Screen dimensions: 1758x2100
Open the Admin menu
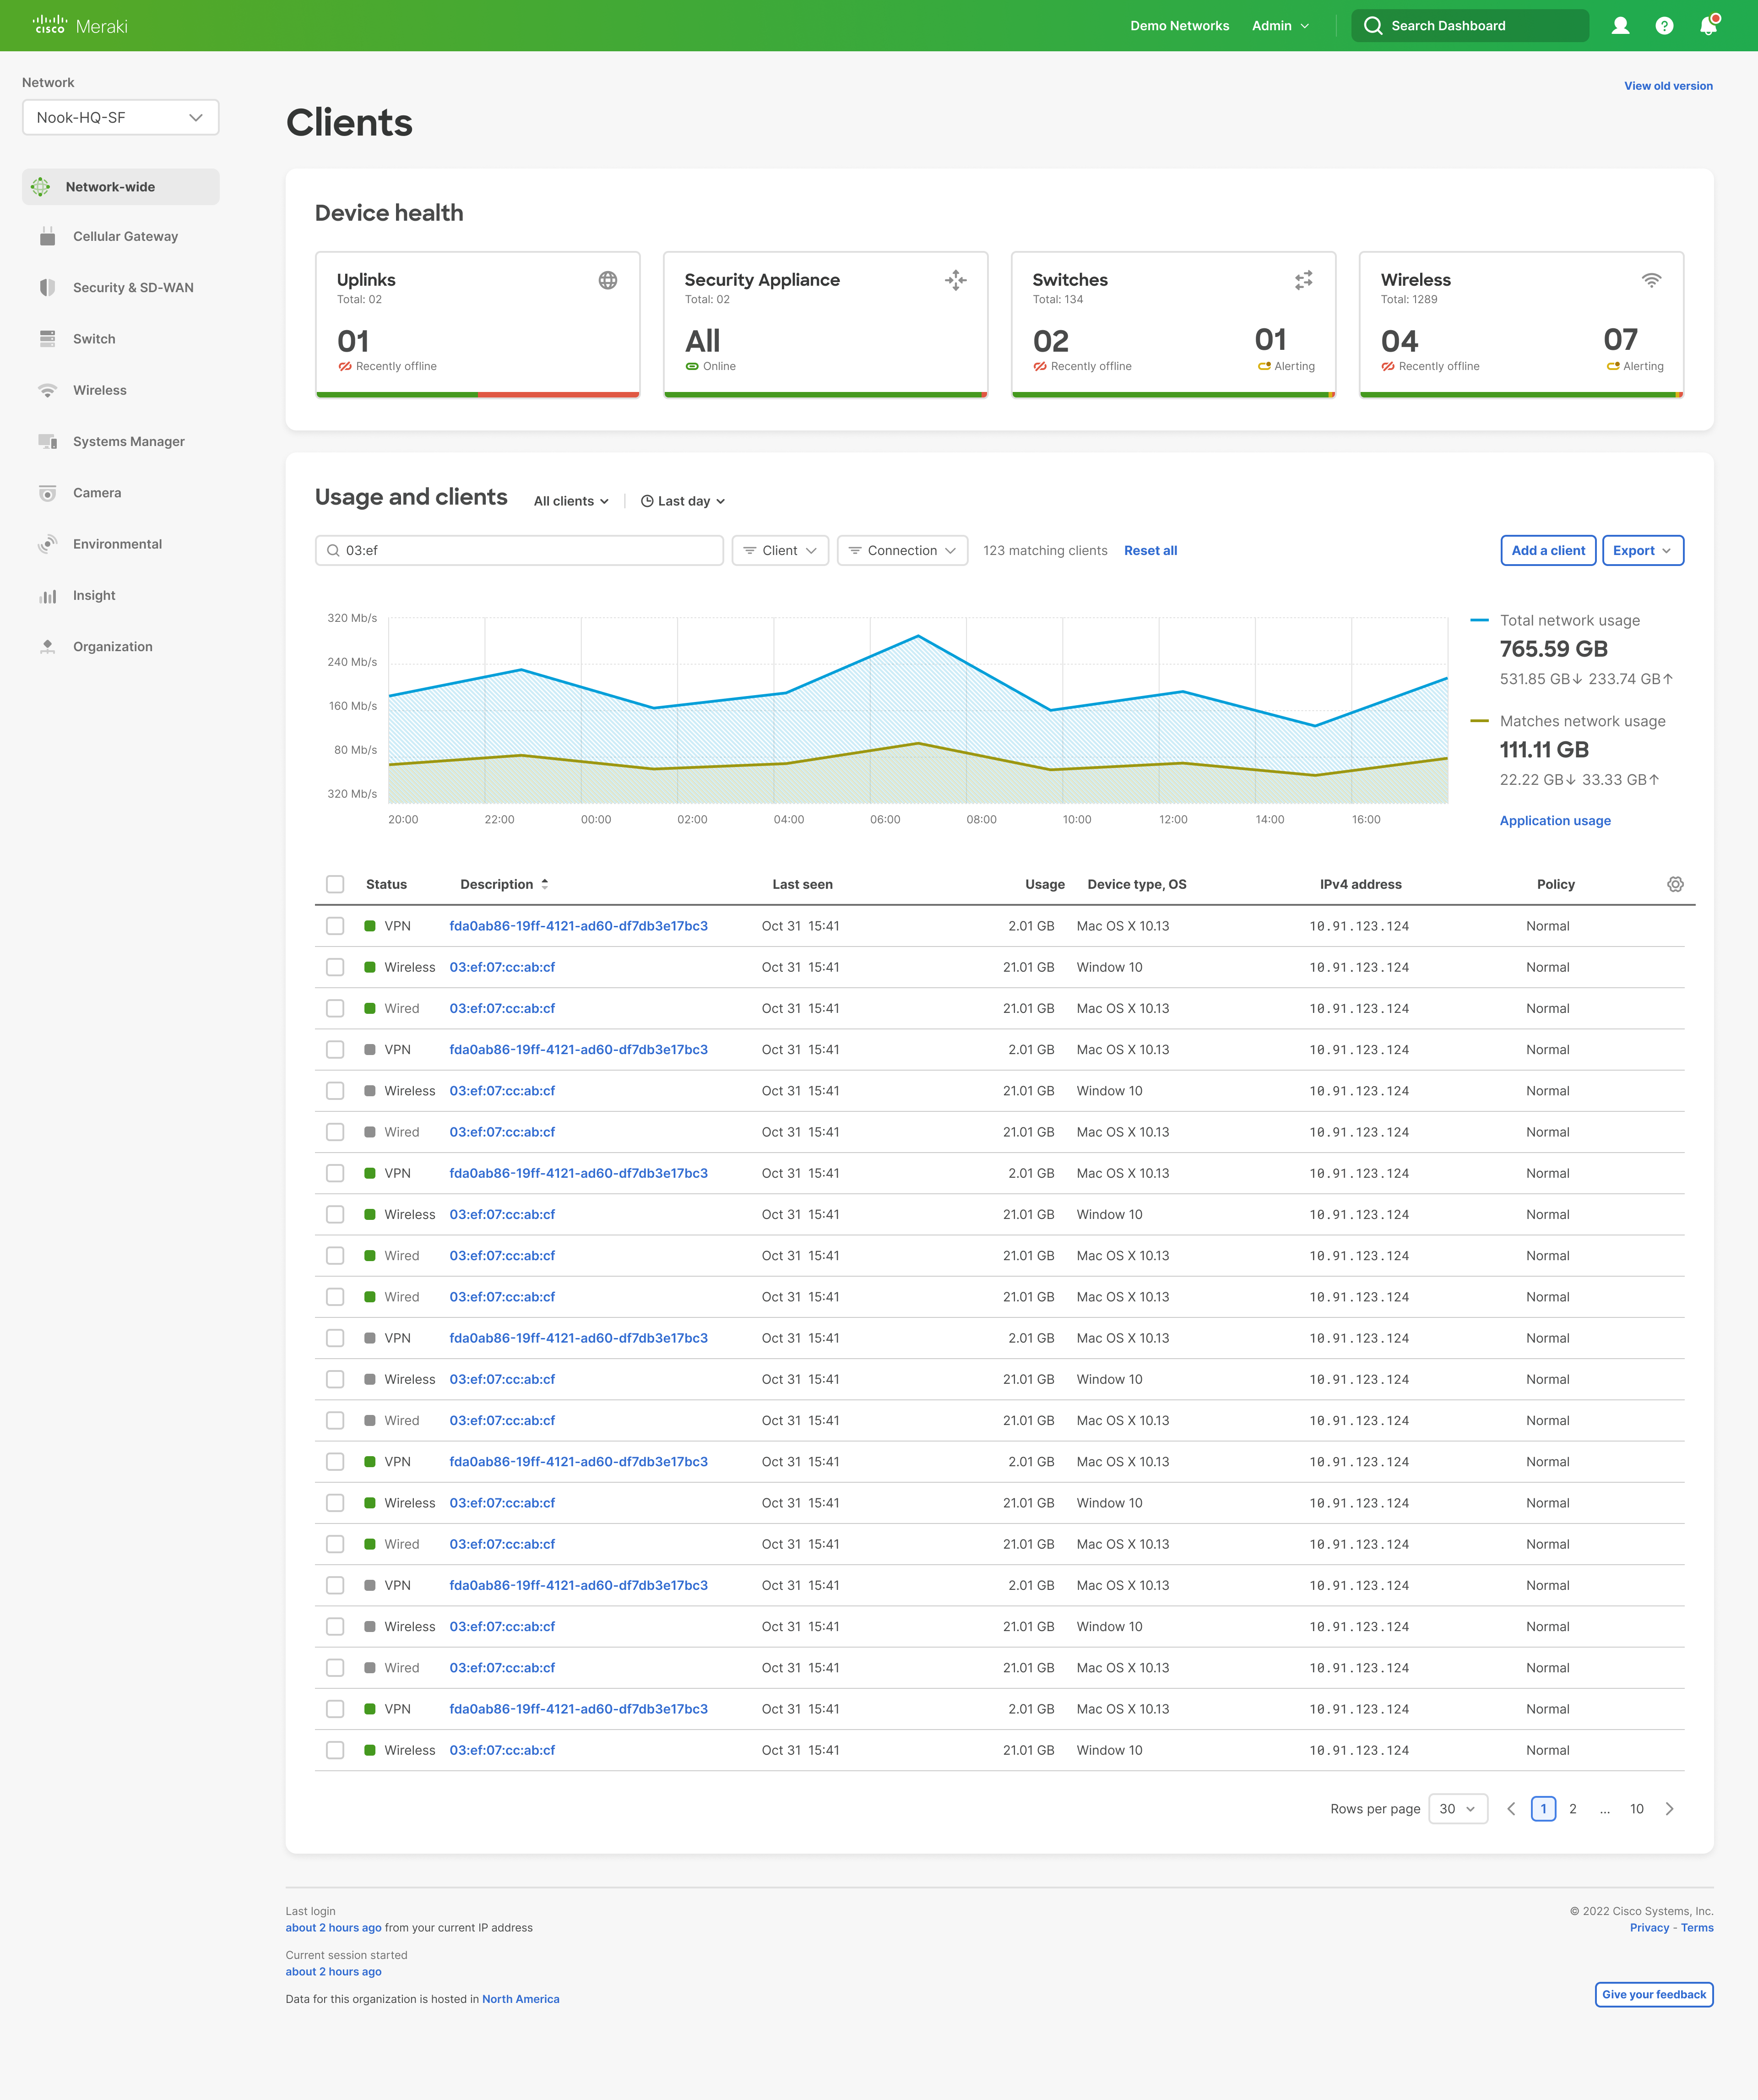(x=1280, y=25)
